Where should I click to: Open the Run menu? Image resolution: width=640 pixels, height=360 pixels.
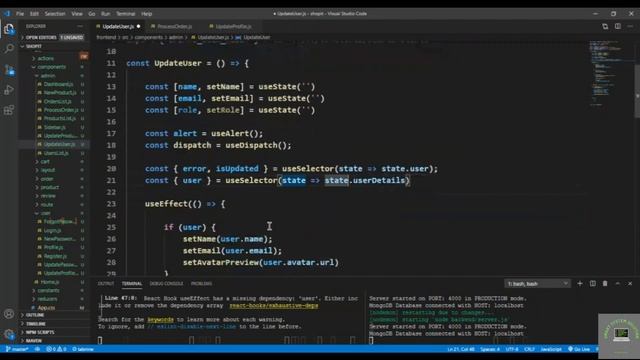pyautogui.click(x=106, y=13)
